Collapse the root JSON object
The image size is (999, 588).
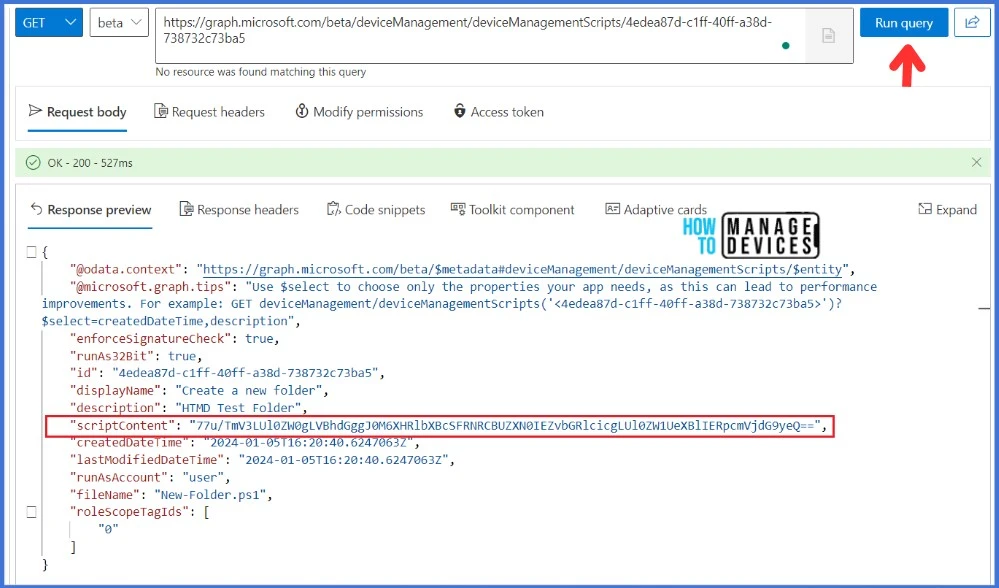coord(31,252)
